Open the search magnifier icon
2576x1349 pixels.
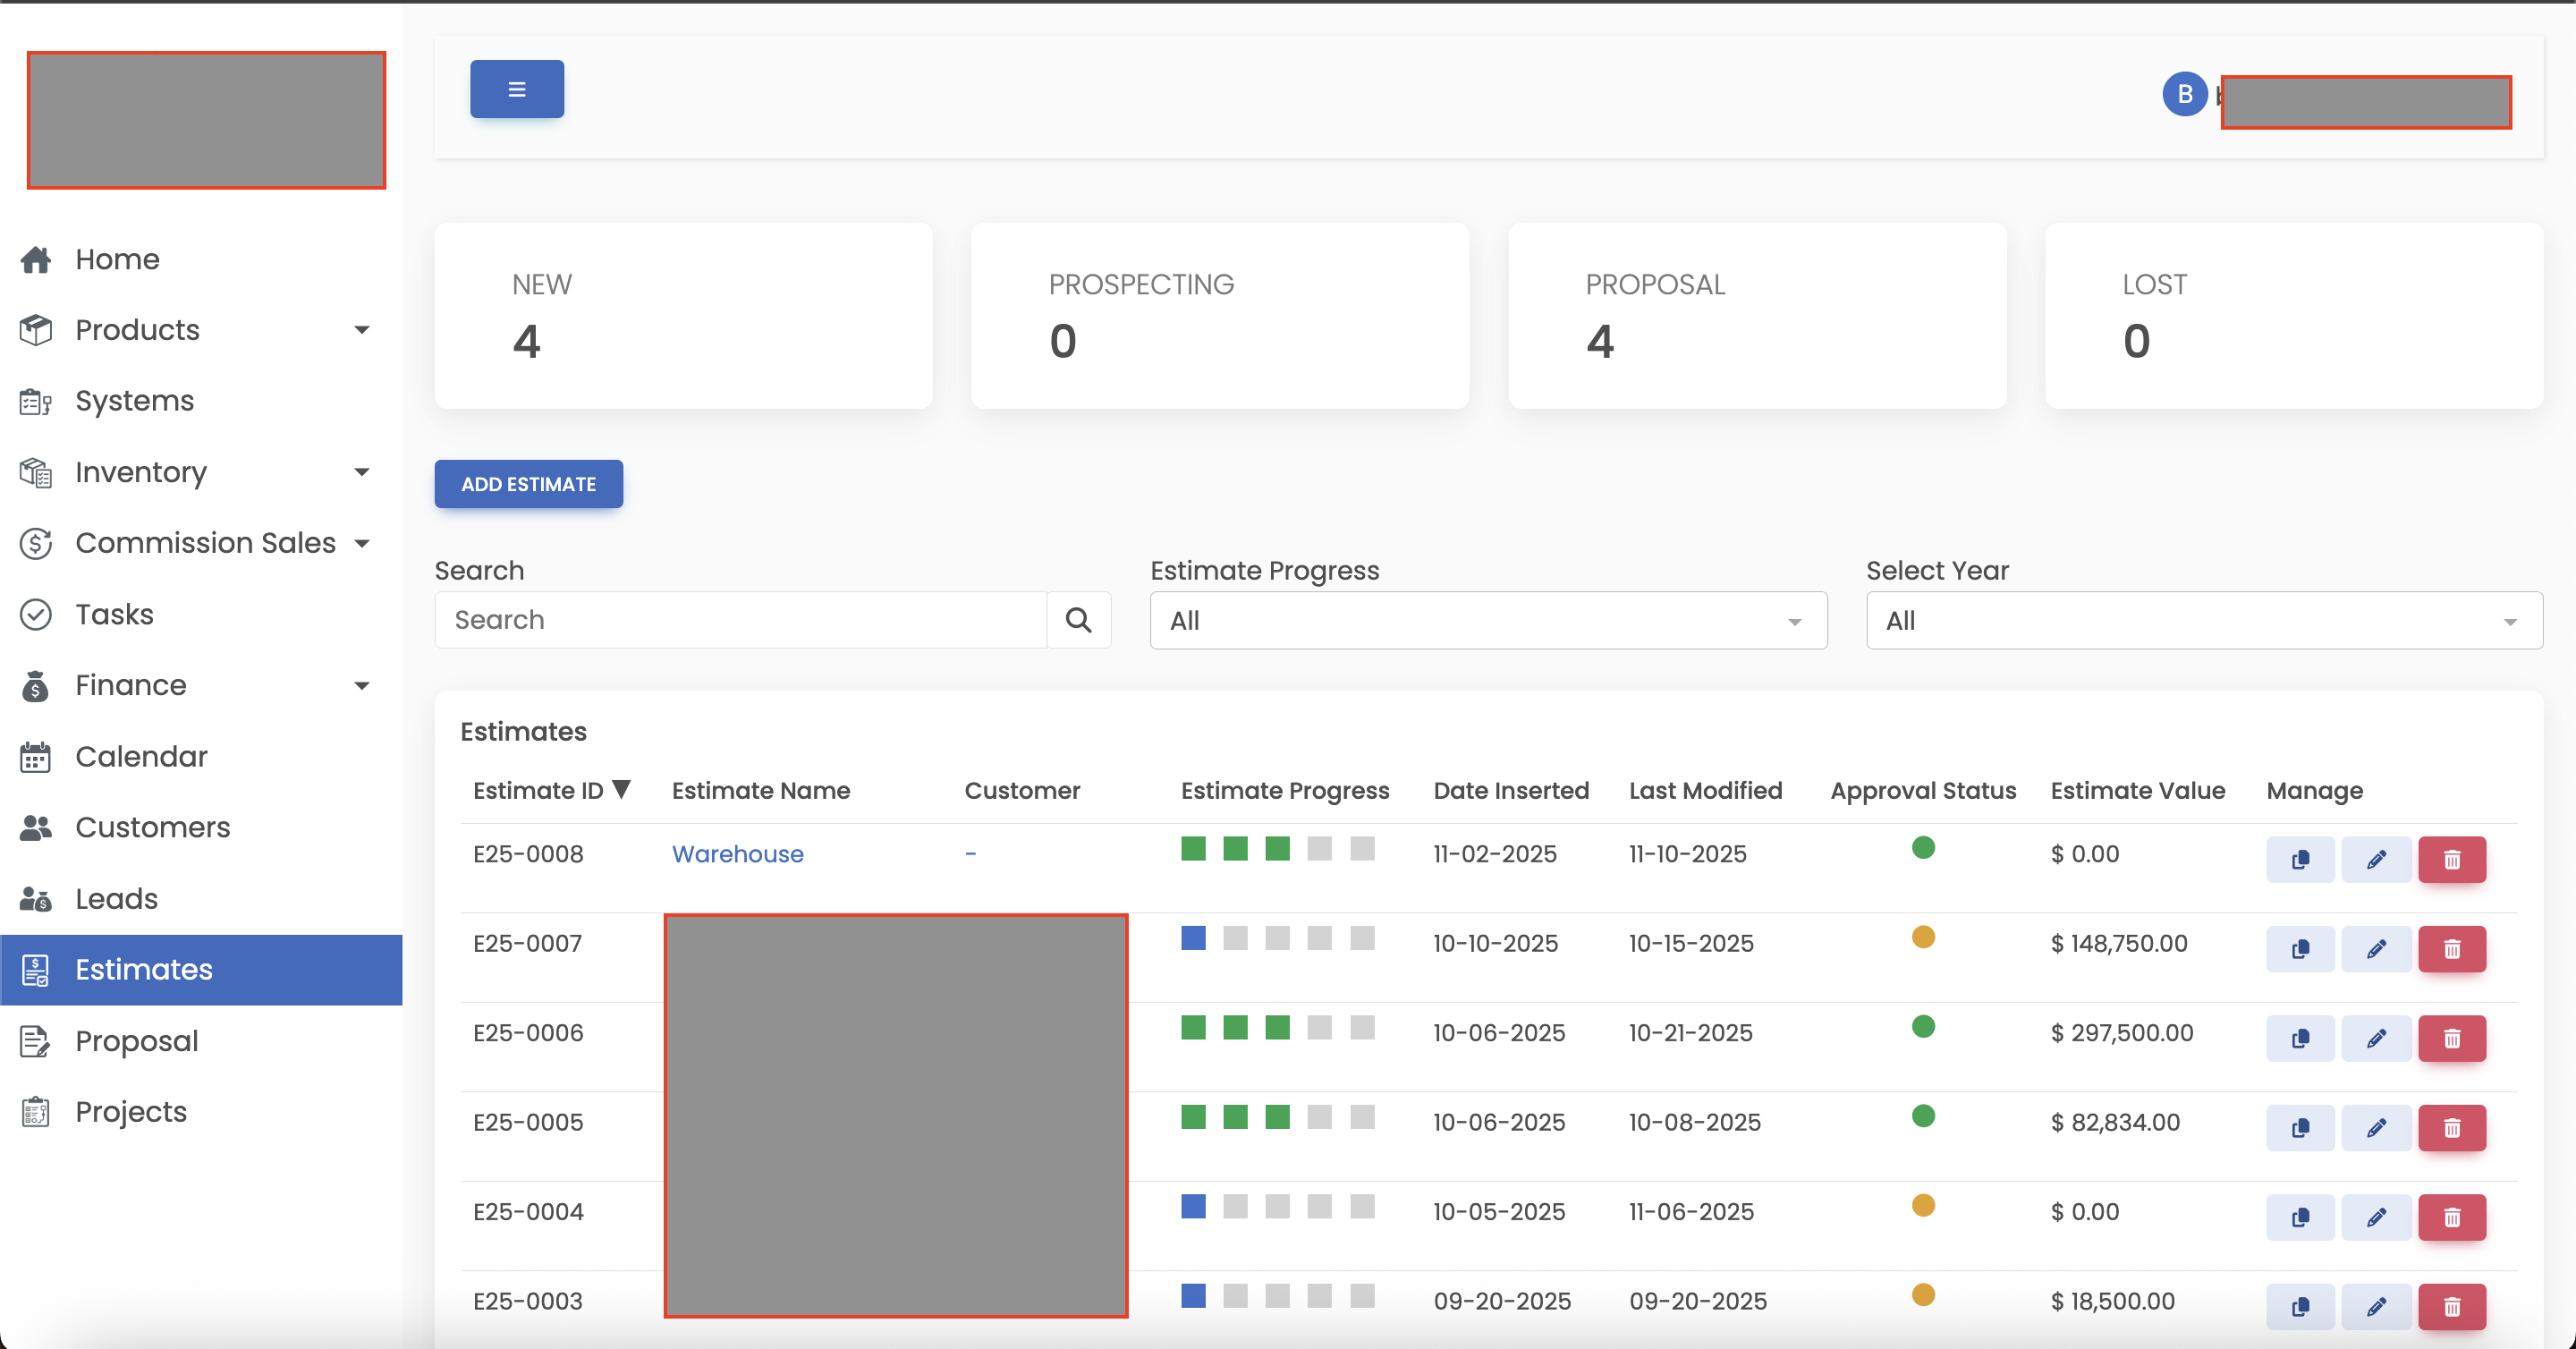click(1079, 620)
